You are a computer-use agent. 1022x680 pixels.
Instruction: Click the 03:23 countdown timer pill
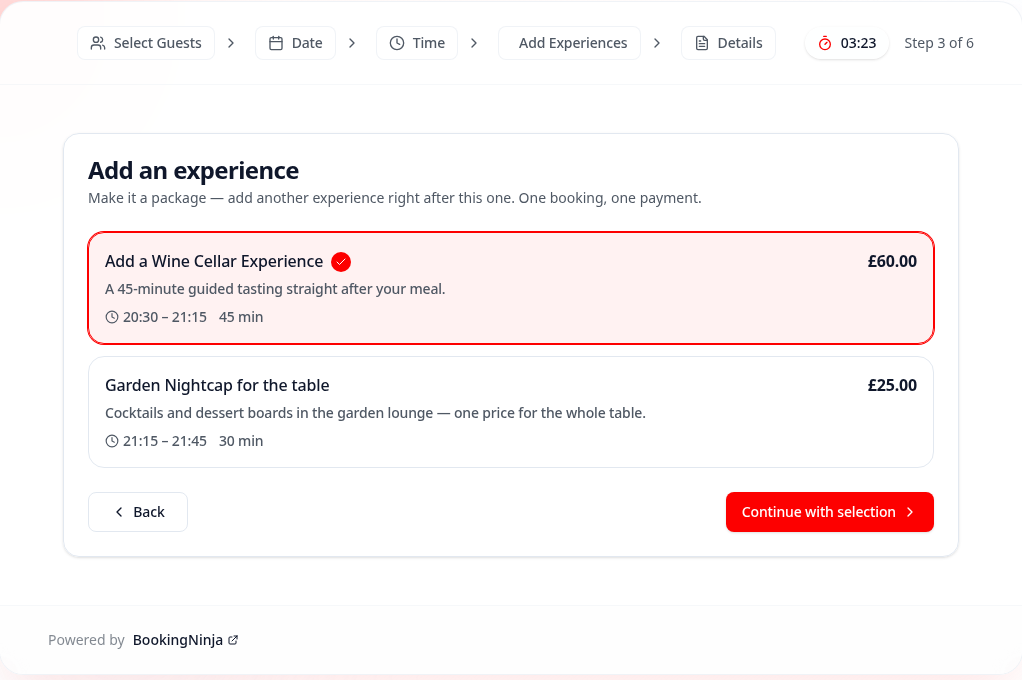pyautogui.click(x=847, y=43)
